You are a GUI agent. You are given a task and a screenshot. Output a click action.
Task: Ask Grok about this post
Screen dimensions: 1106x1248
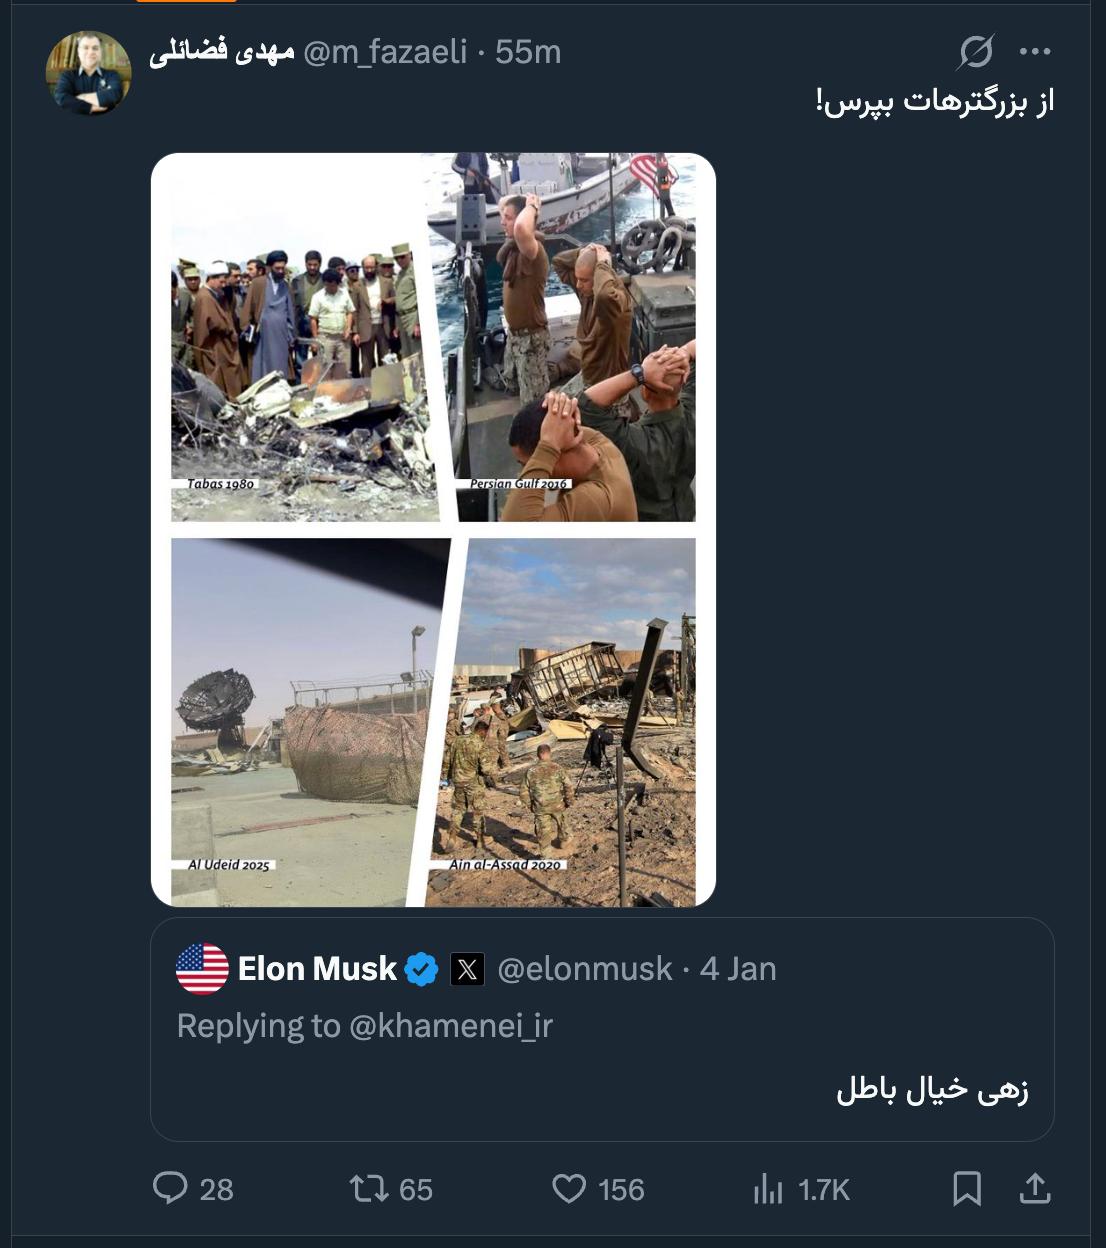975,51
